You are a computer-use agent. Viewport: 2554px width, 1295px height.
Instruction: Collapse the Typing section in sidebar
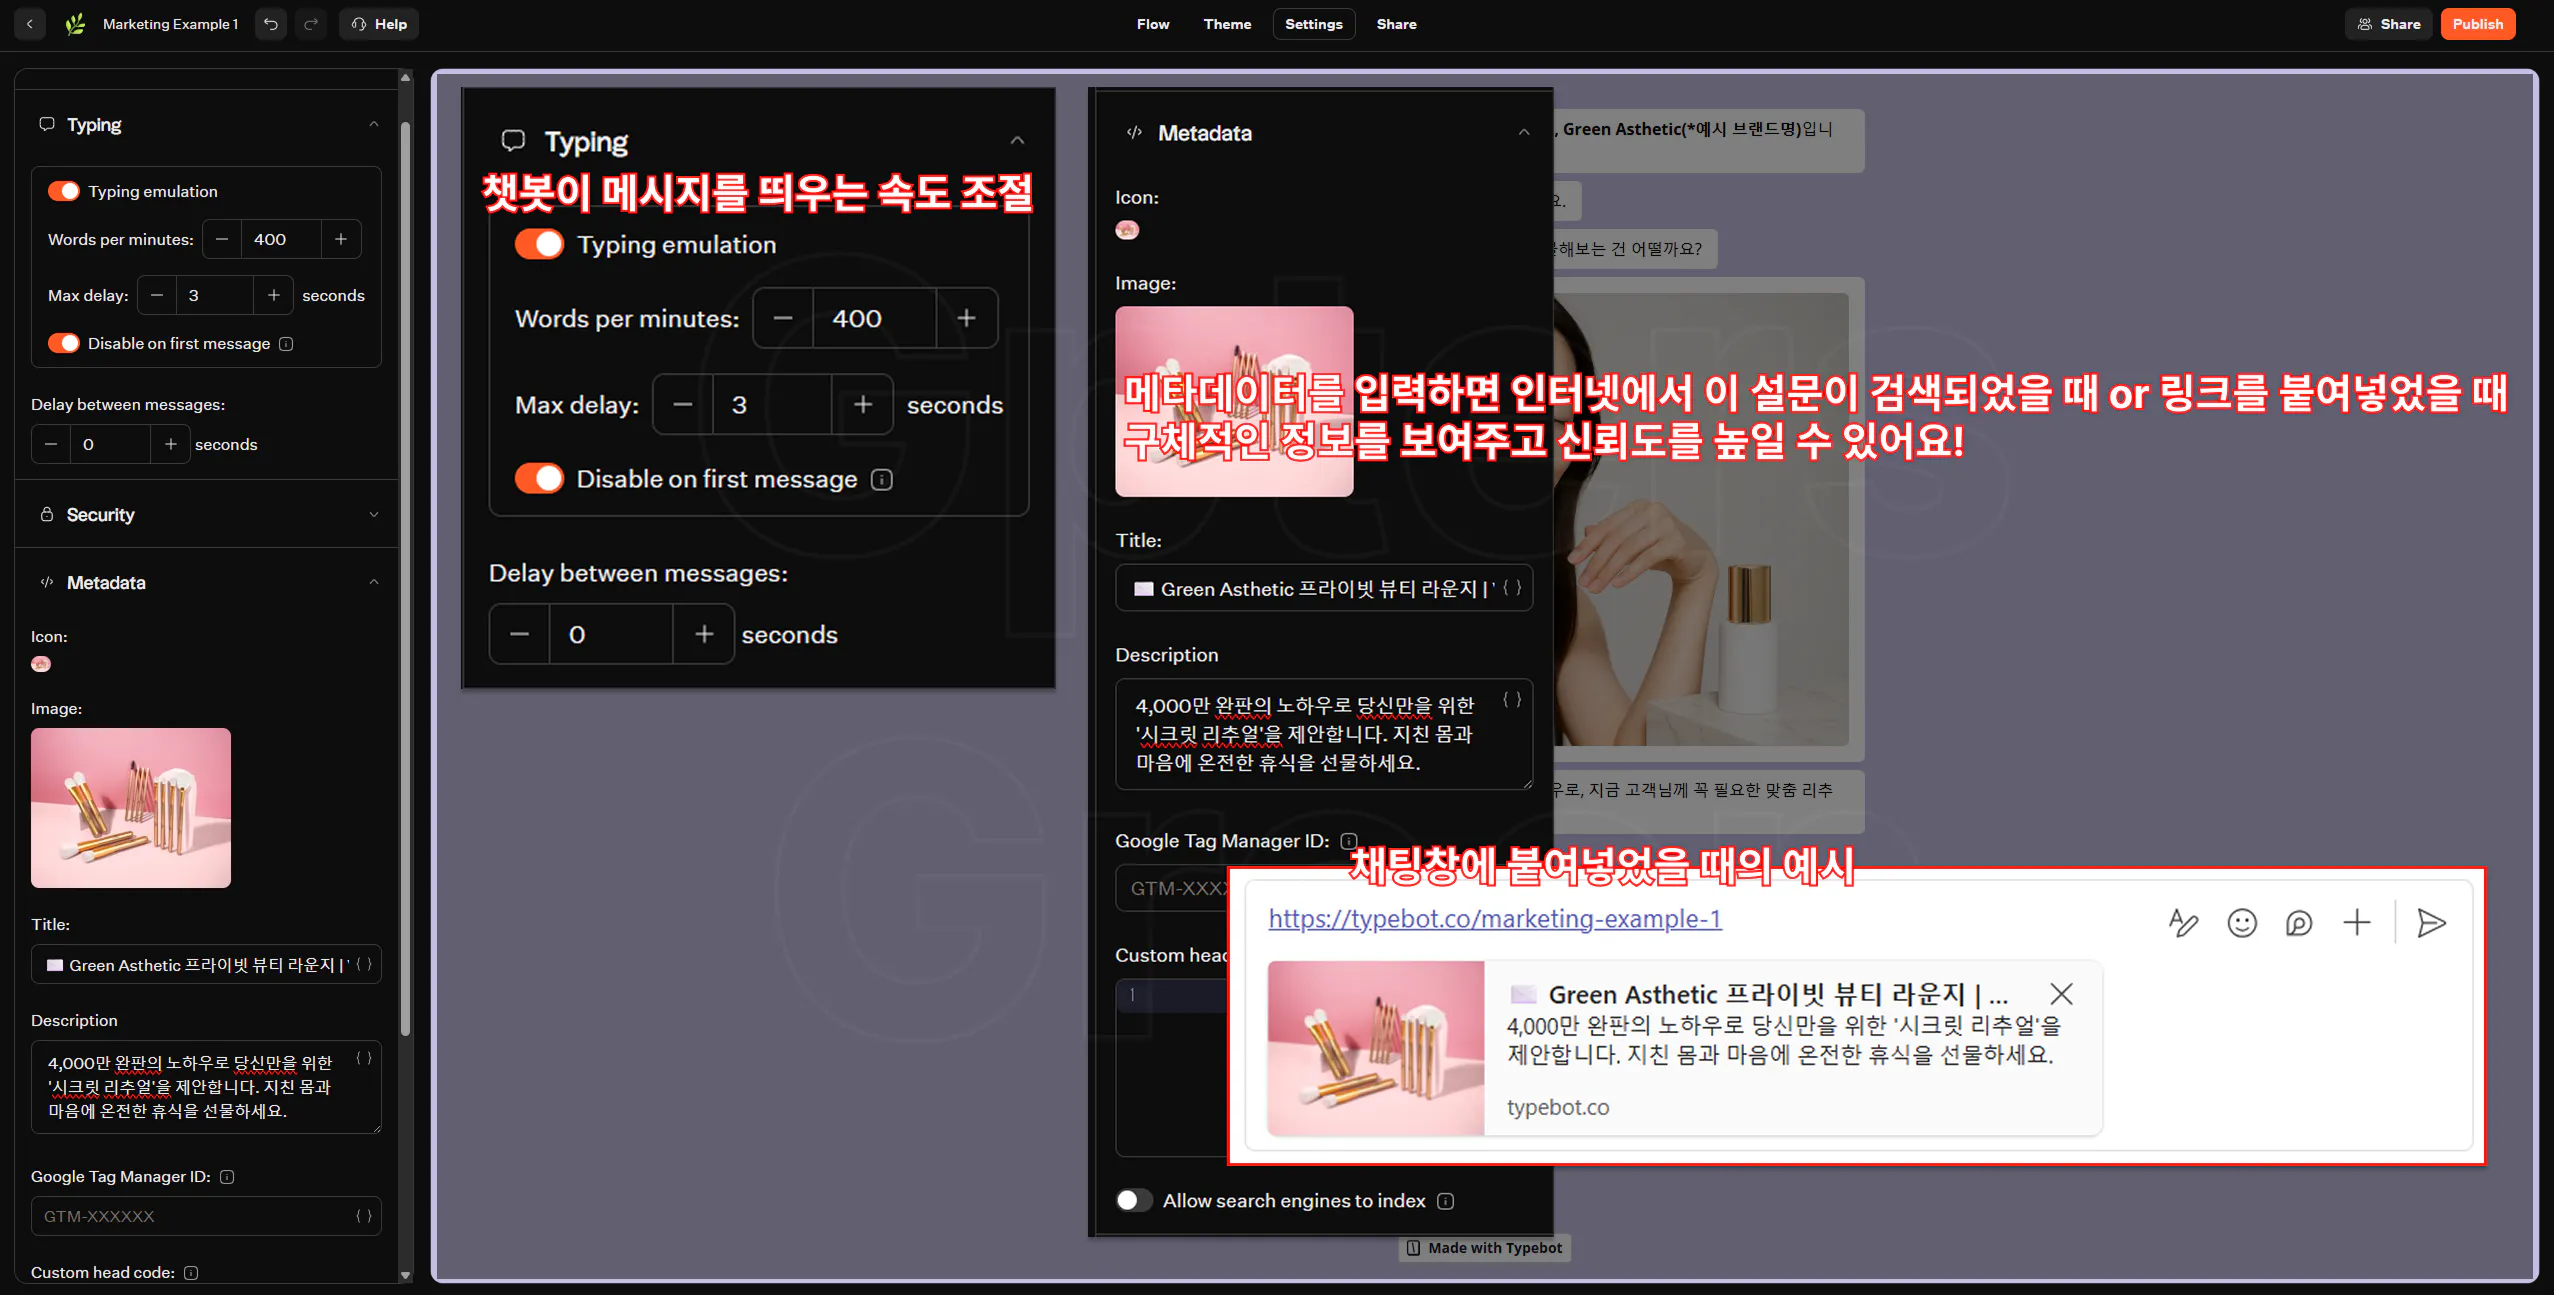tap(374, 125)
